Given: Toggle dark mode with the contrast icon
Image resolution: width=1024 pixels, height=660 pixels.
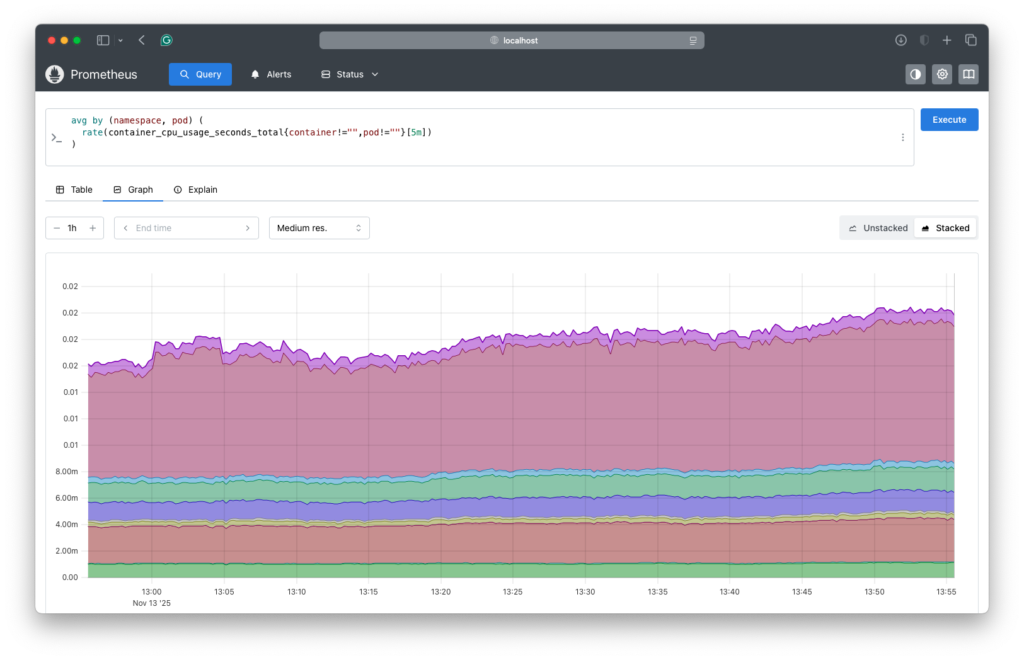Looking at the screenshot, I should (x=915, y=74).
